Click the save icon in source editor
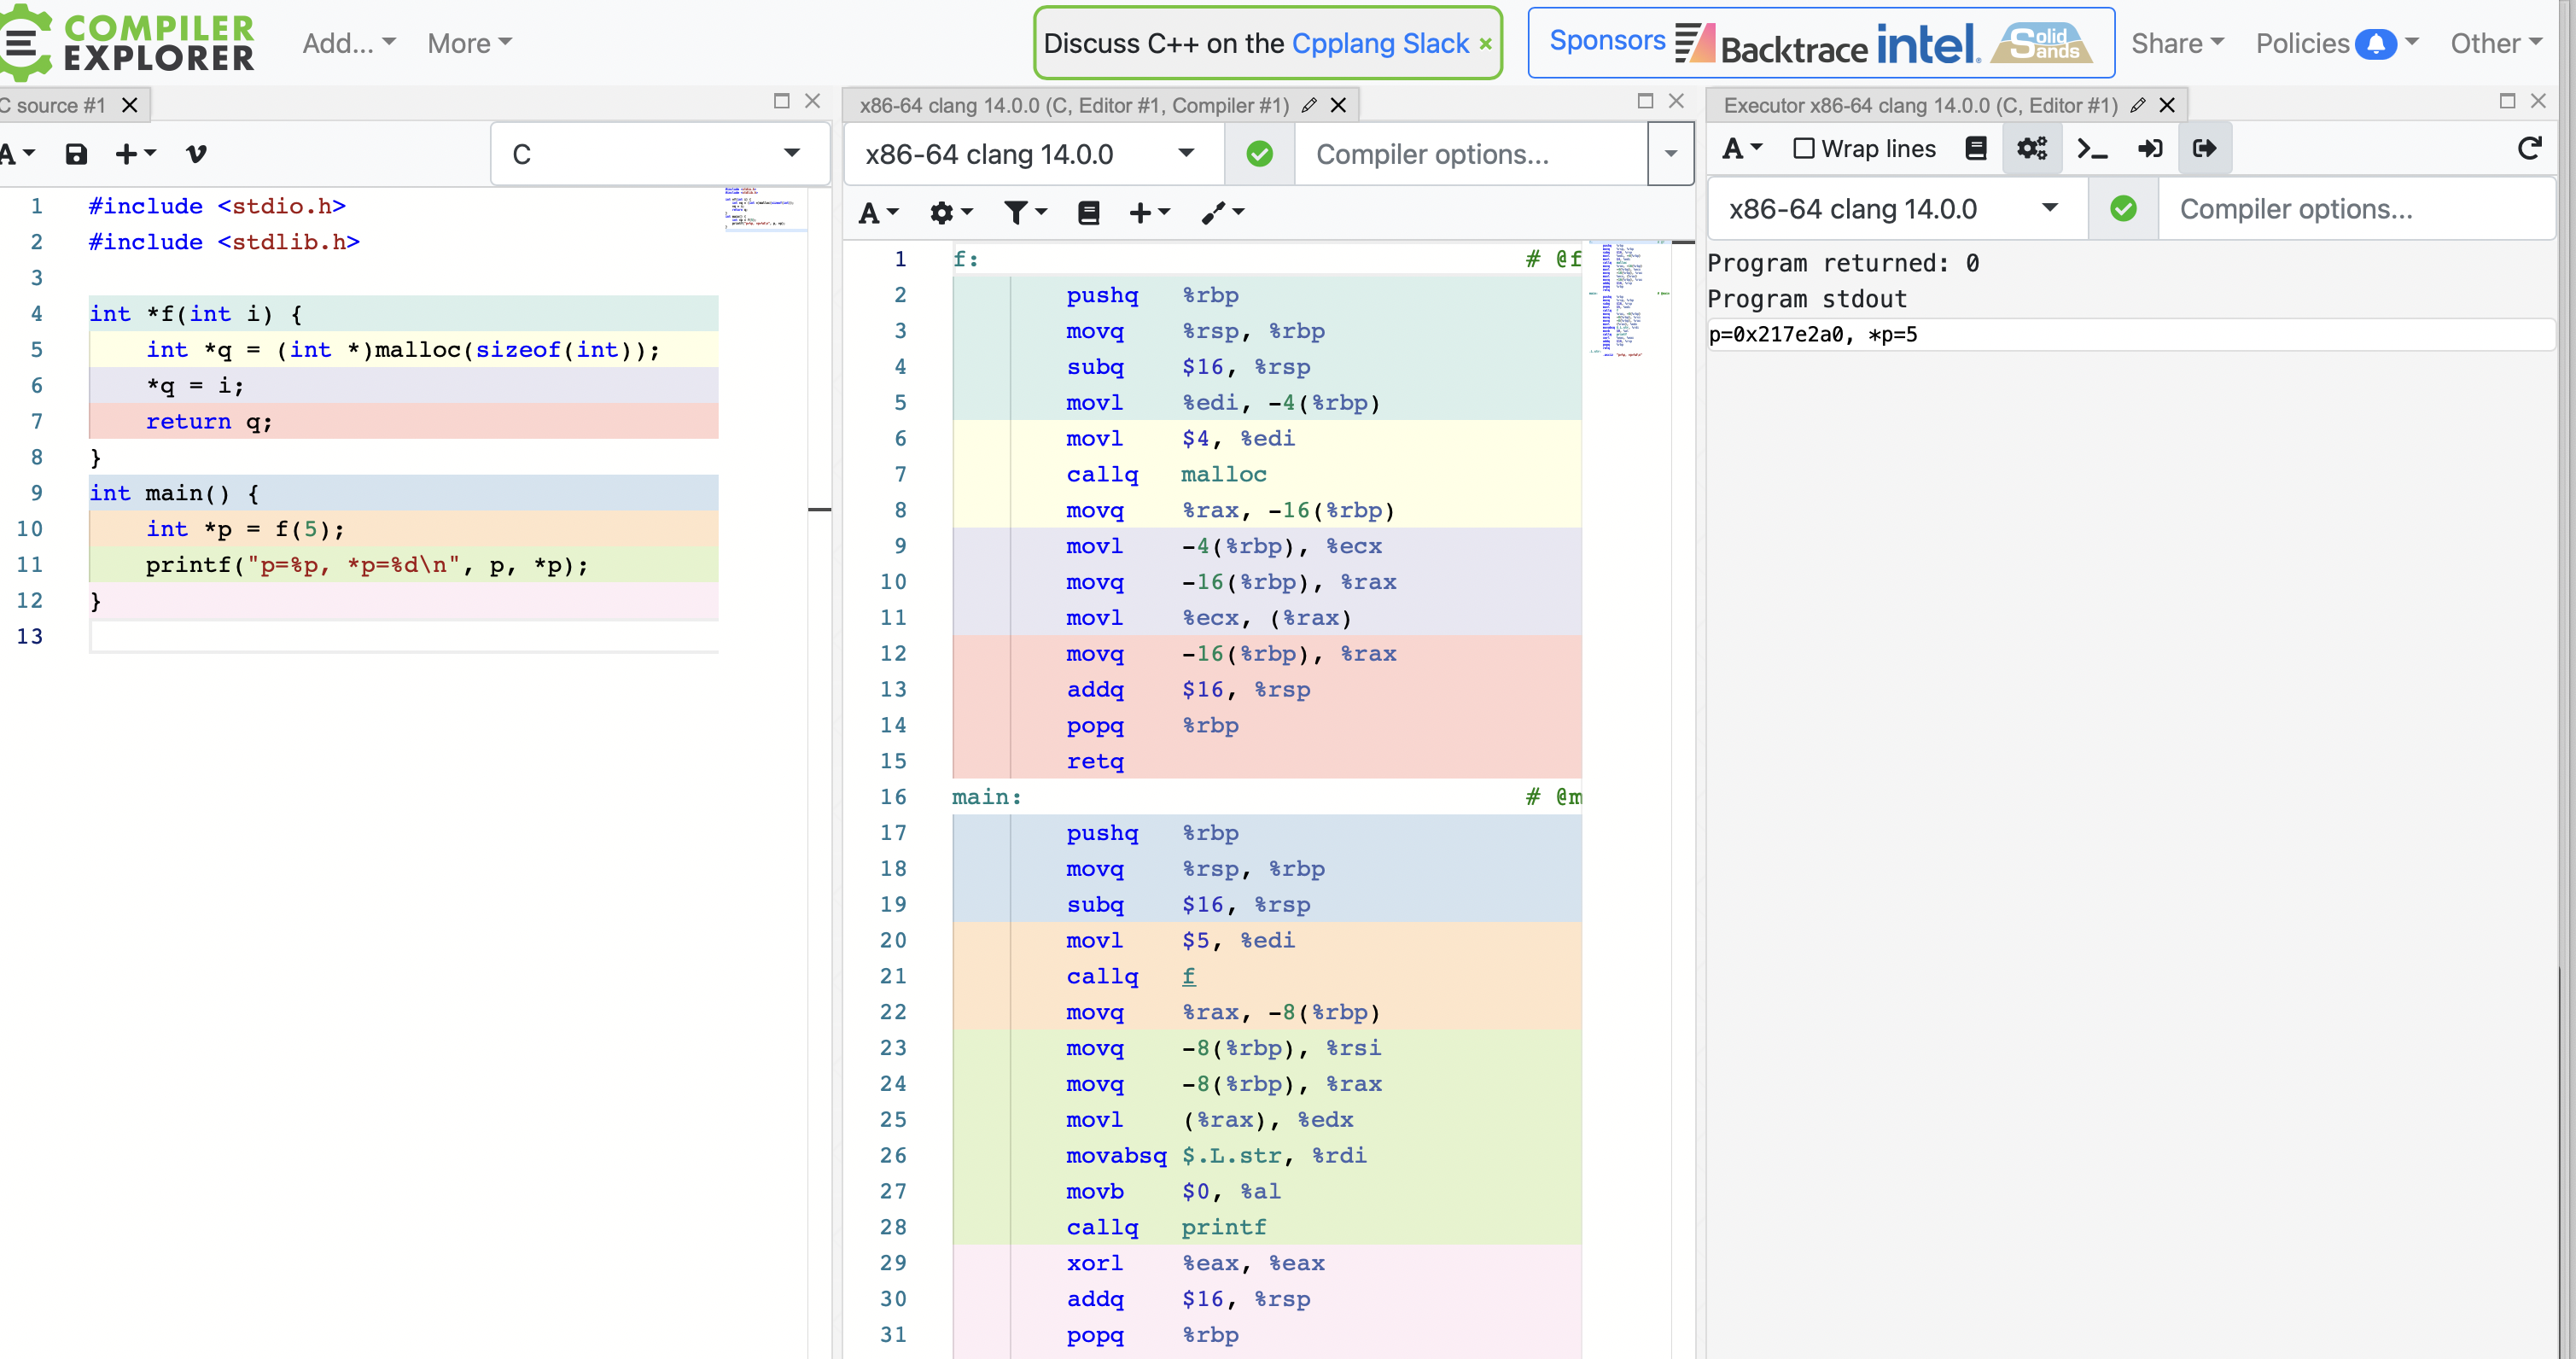2576x1359 pixels. coord(76,154)
